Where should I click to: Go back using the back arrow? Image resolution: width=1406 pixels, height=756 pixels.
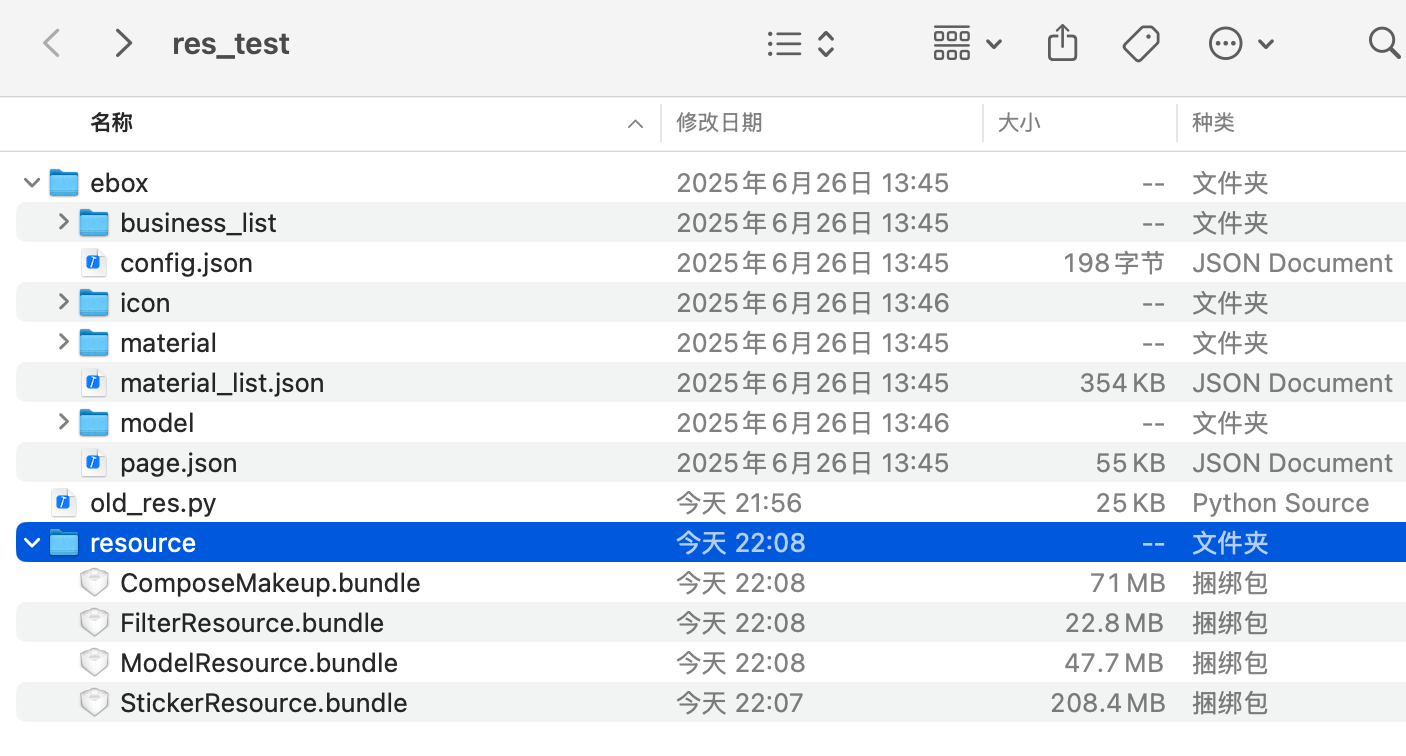[x=52, y=43]
